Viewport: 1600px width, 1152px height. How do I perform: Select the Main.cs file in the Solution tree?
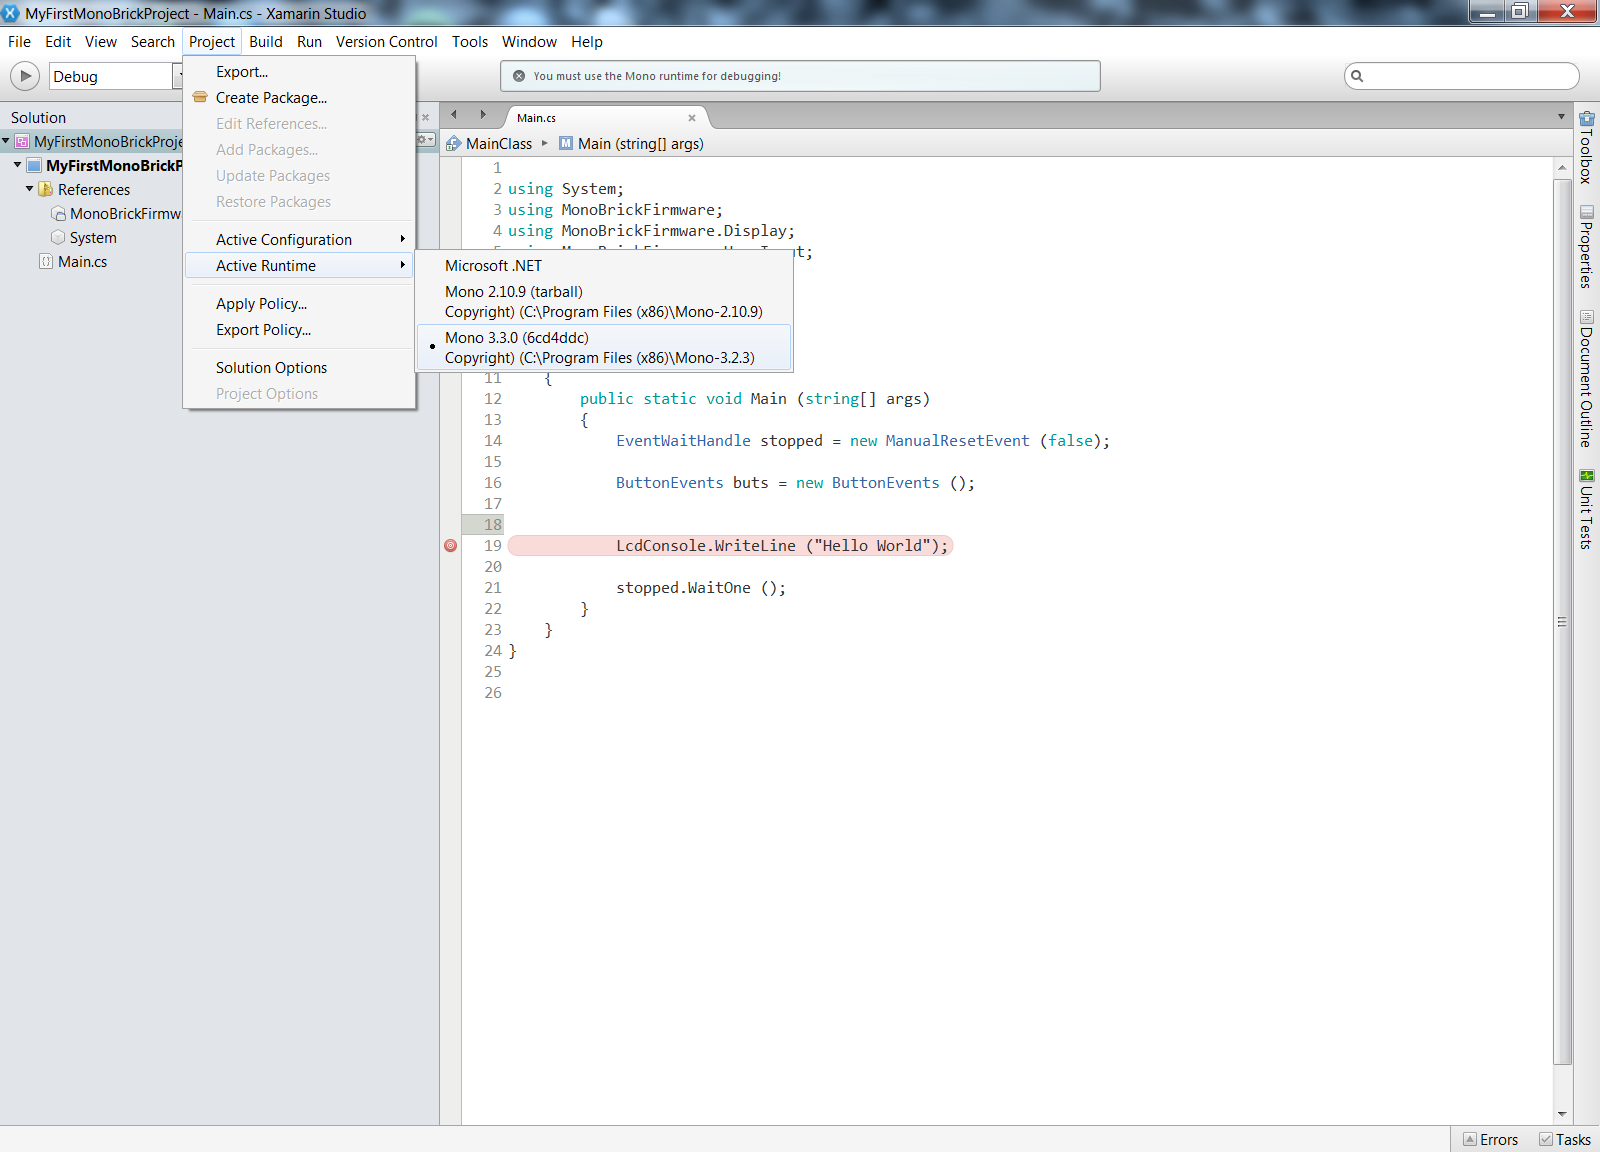(82, 262)
